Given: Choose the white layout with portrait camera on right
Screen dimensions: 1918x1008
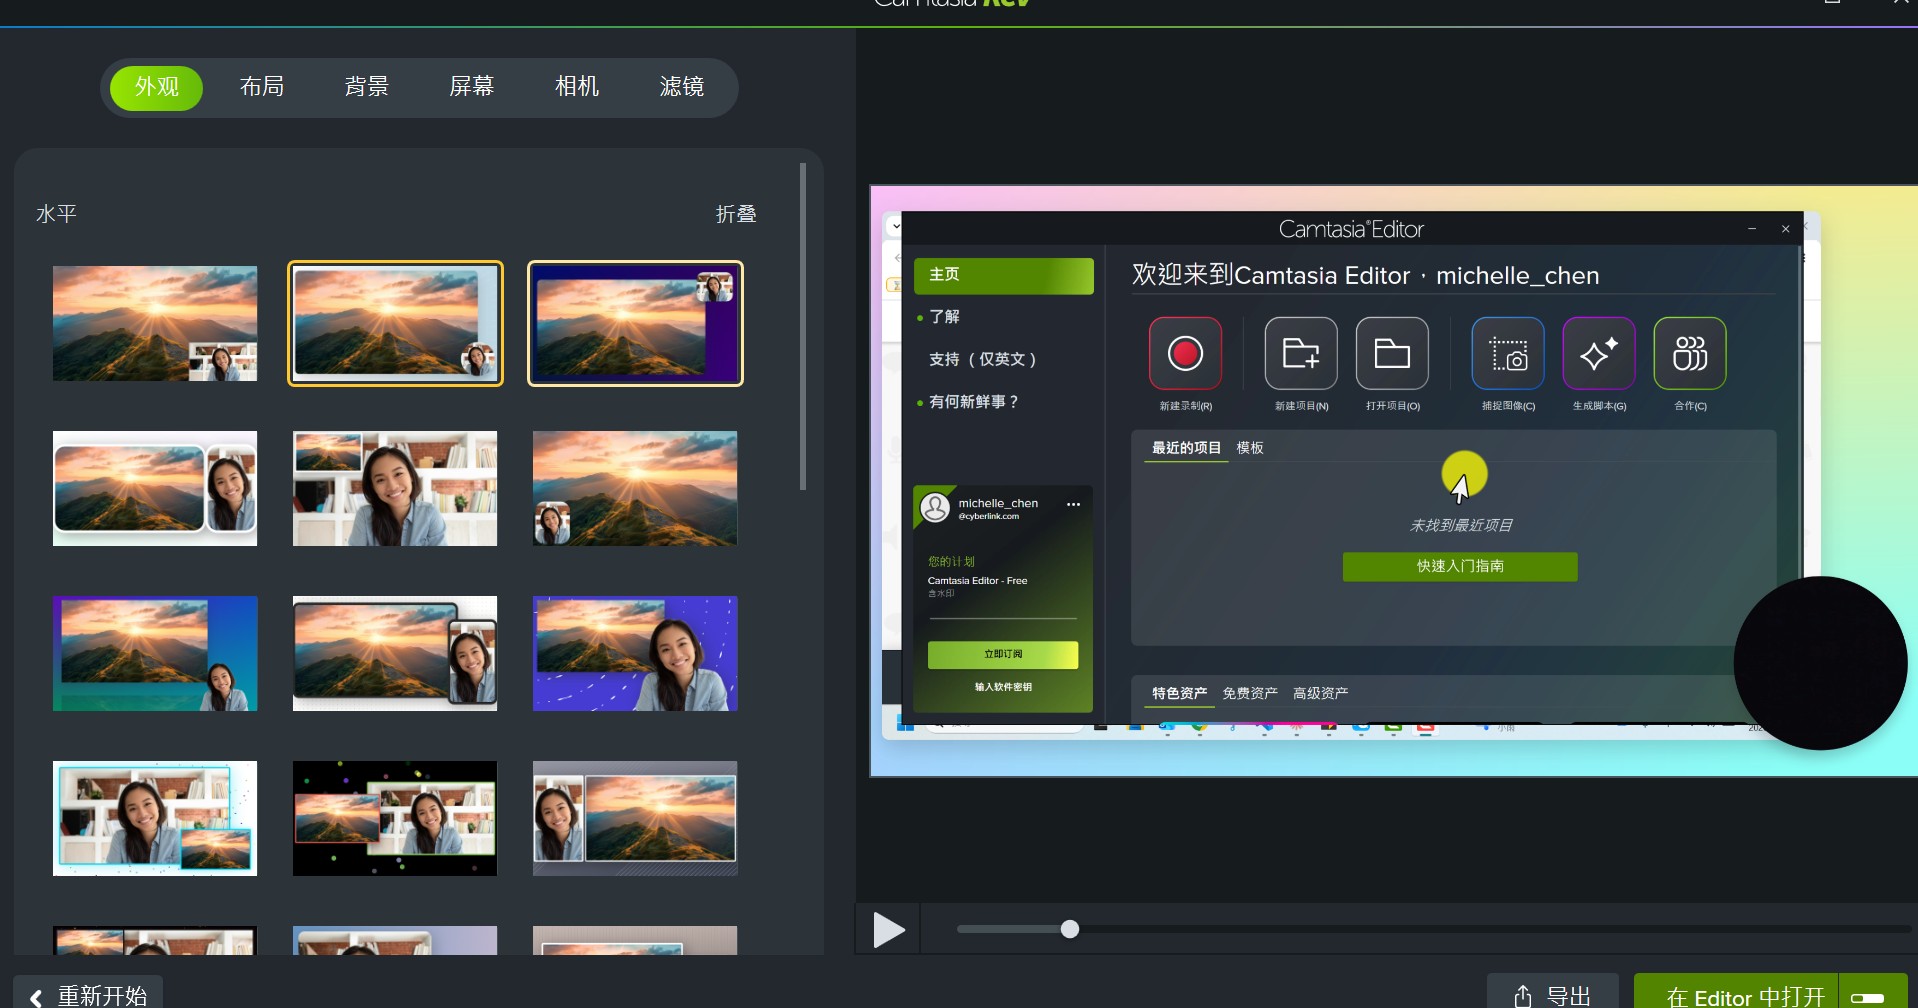Looking at the screenshot, I should pos(155,488).
